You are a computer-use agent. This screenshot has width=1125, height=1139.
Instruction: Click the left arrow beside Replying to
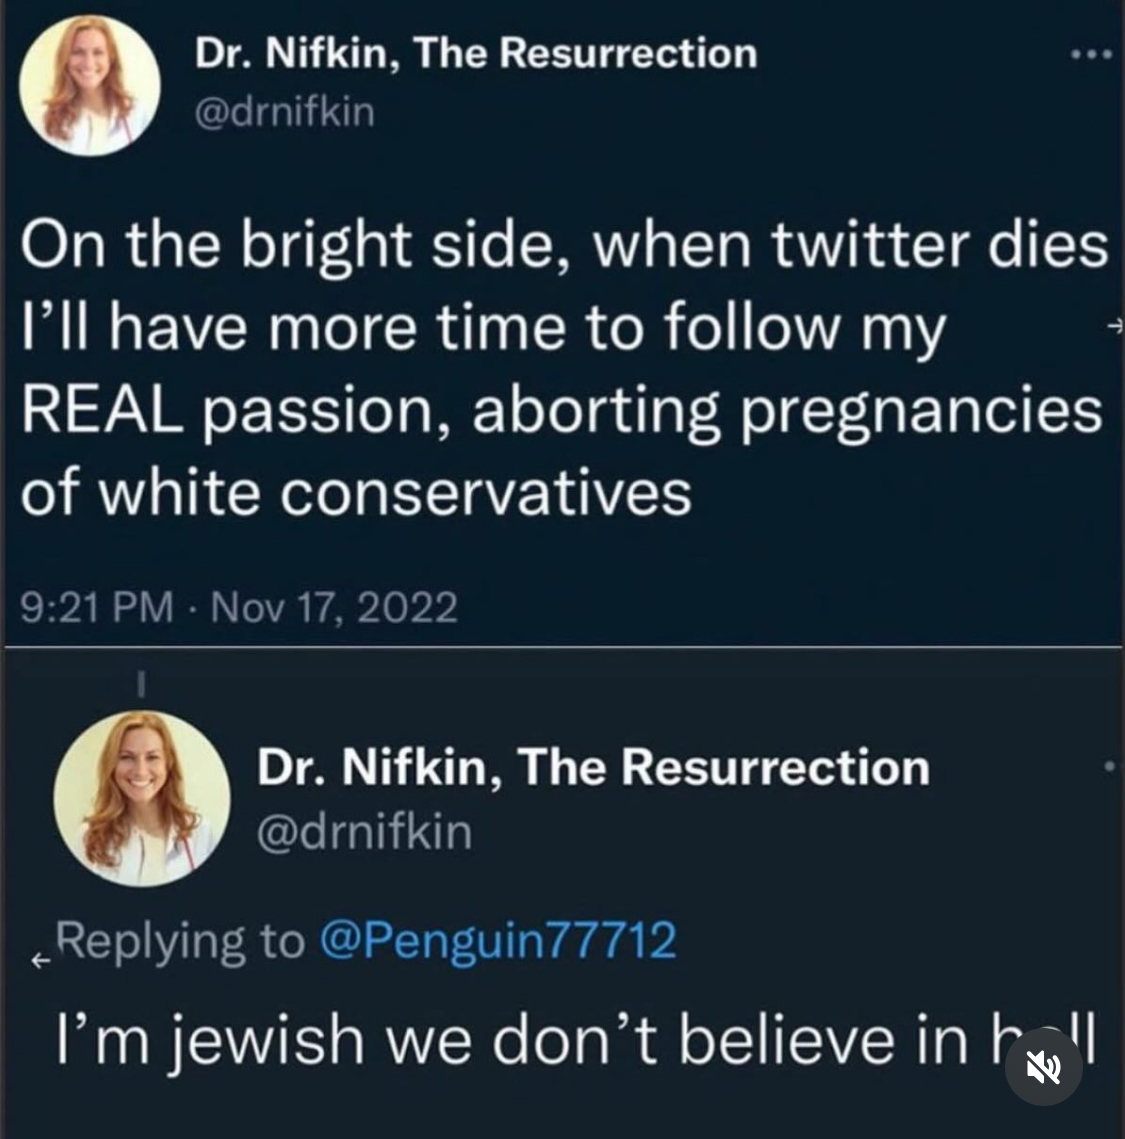point(39,961)
